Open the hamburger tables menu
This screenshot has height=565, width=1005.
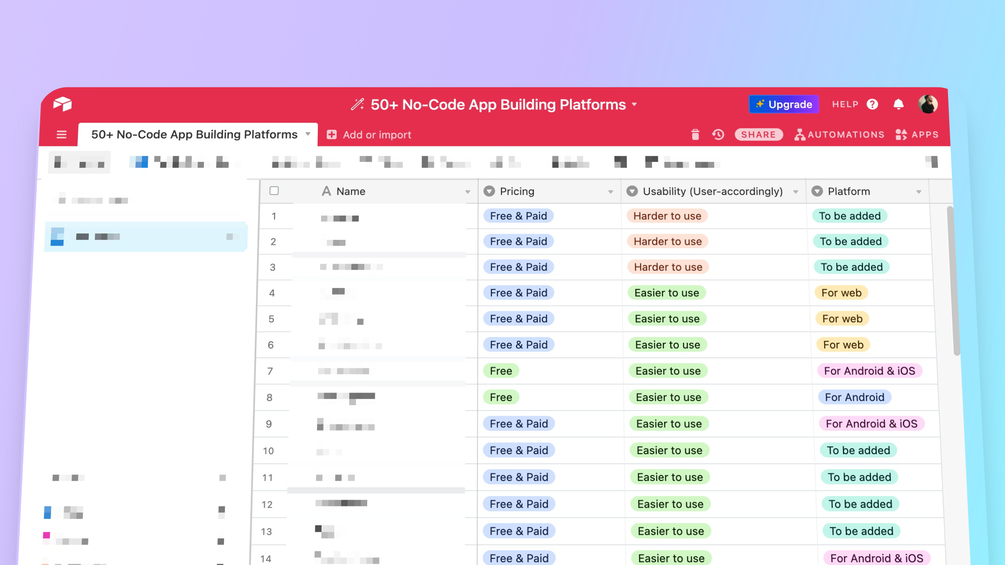click(62, 135)
